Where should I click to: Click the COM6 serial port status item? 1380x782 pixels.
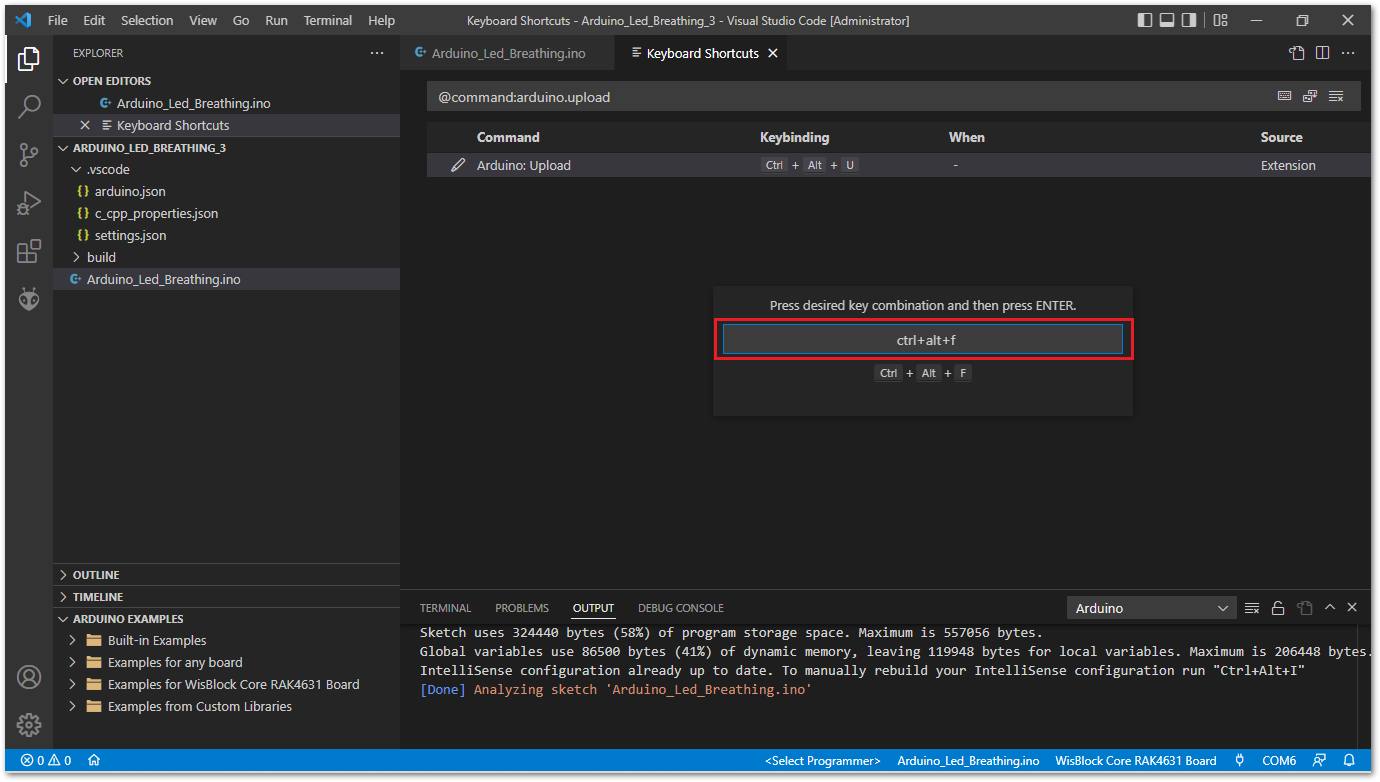pos(1279,760)
